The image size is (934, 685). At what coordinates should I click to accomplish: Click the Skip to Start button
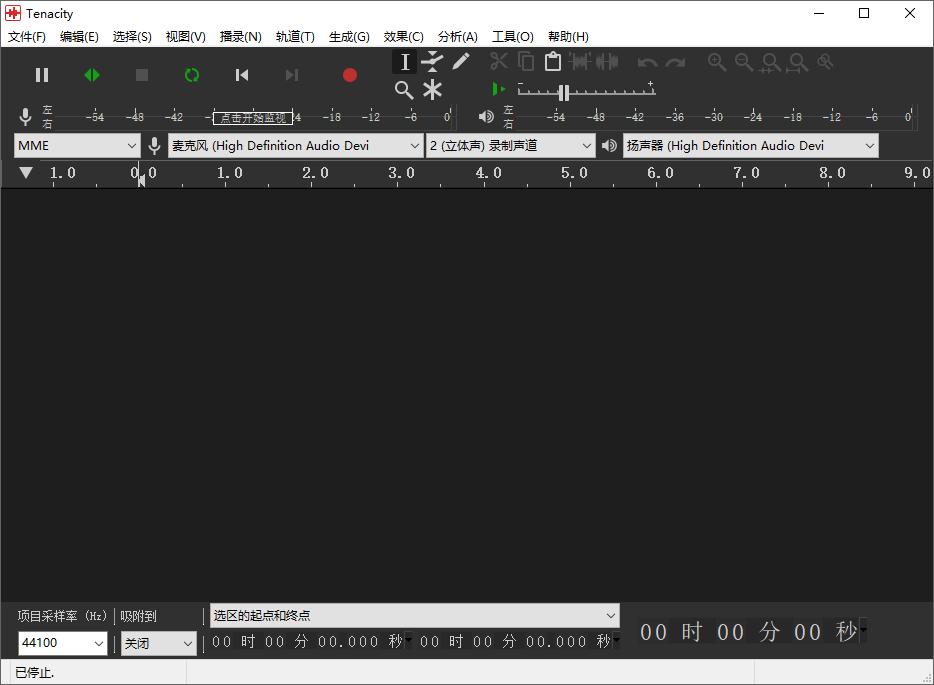tap(241, 75)
